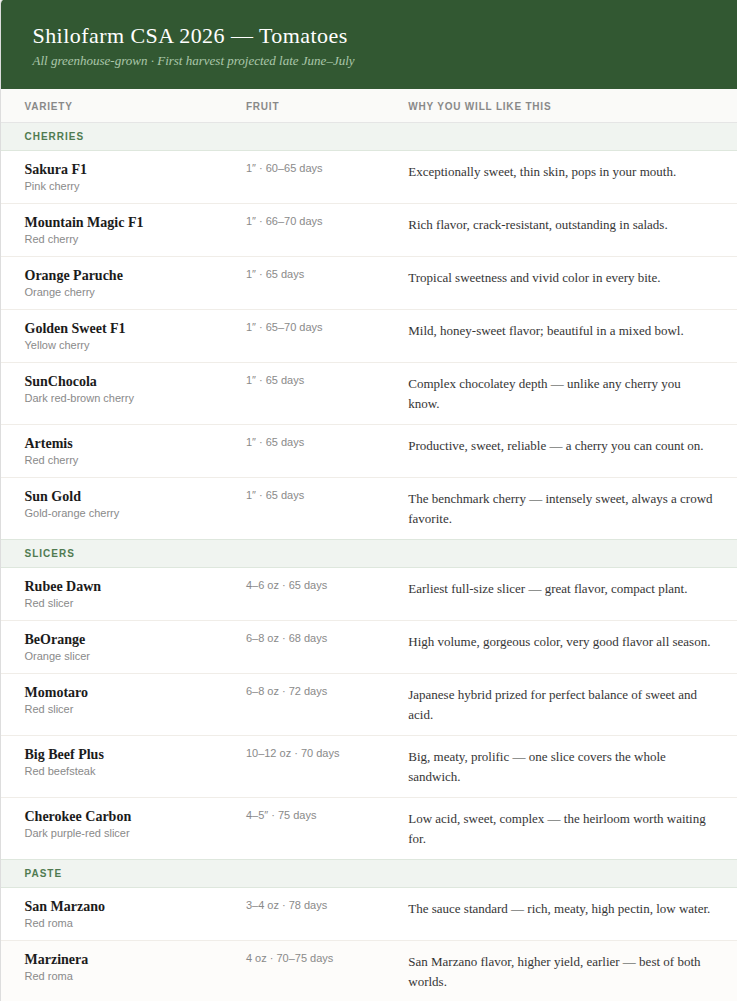Select the SunChocola variety name
The height and width of the screenshot is (1001, 737).
click(x=61, y=381)
